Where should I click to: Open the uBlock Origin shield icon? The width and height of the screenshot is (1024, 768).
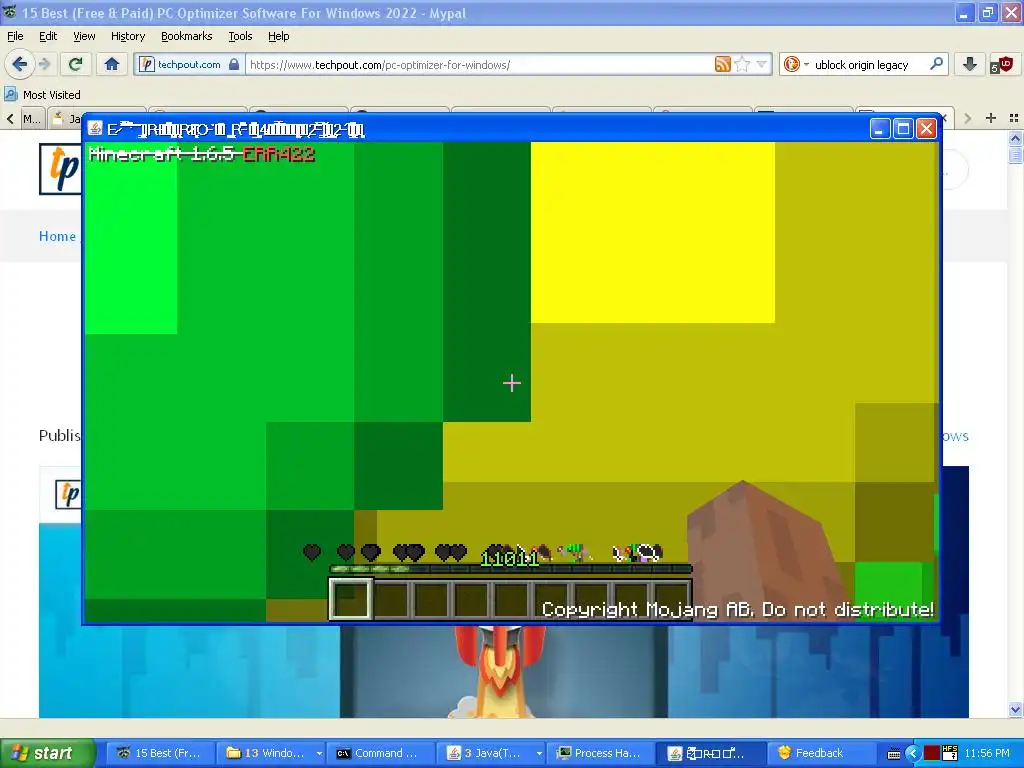pyautogui.click(x=1001, y=64)
